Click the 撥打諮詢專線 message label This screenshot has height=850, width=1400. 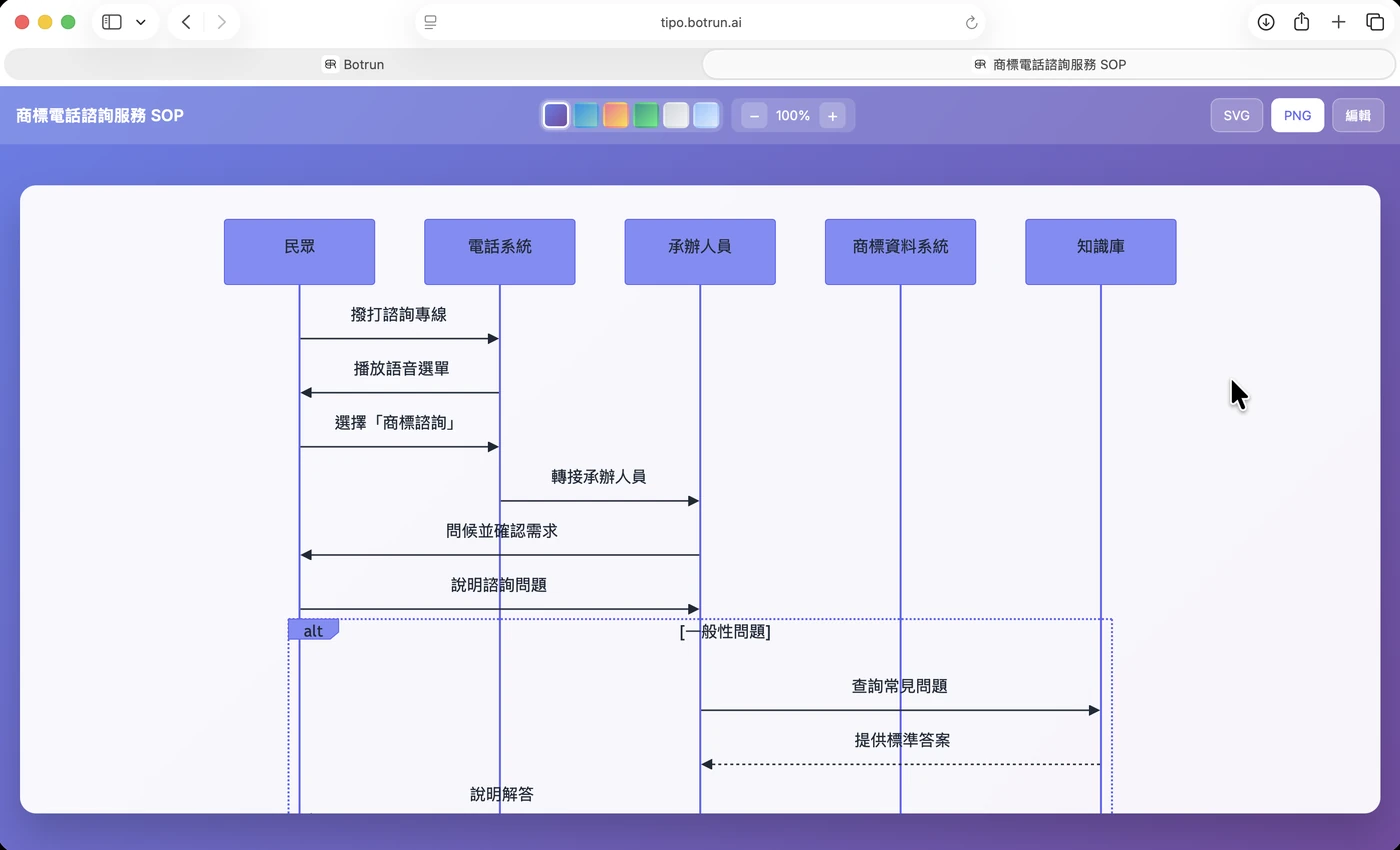click(399, 314)
